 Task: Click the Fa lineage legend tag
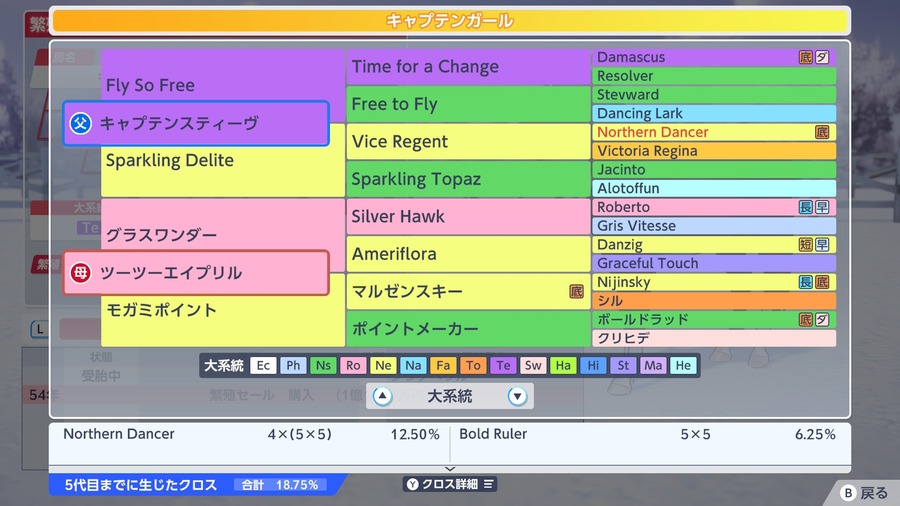click(x=443, y=365)
